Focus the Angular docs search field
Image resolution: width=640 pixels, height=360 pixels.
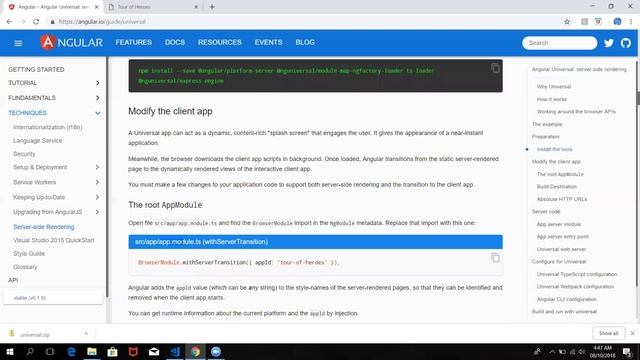click(x=559, y=43)
